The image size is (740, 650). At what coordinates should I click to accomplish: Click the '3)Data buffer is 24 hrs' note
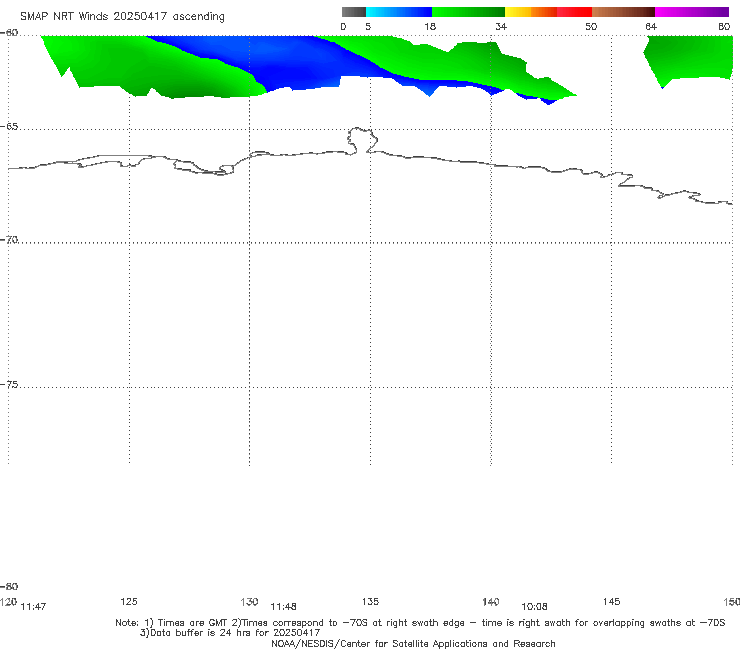230,633
